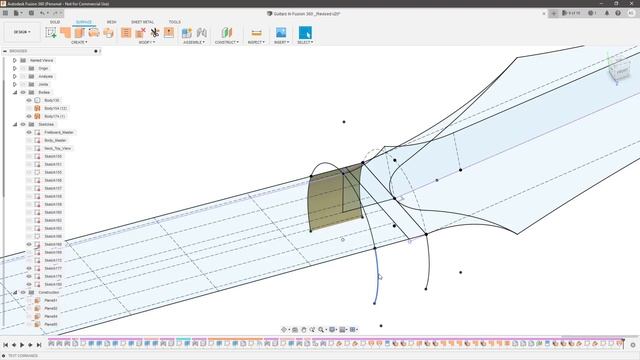Toggle visibility of Bodies folder
Viewport: 640px width, 360px height.
(x=23, y=92)
